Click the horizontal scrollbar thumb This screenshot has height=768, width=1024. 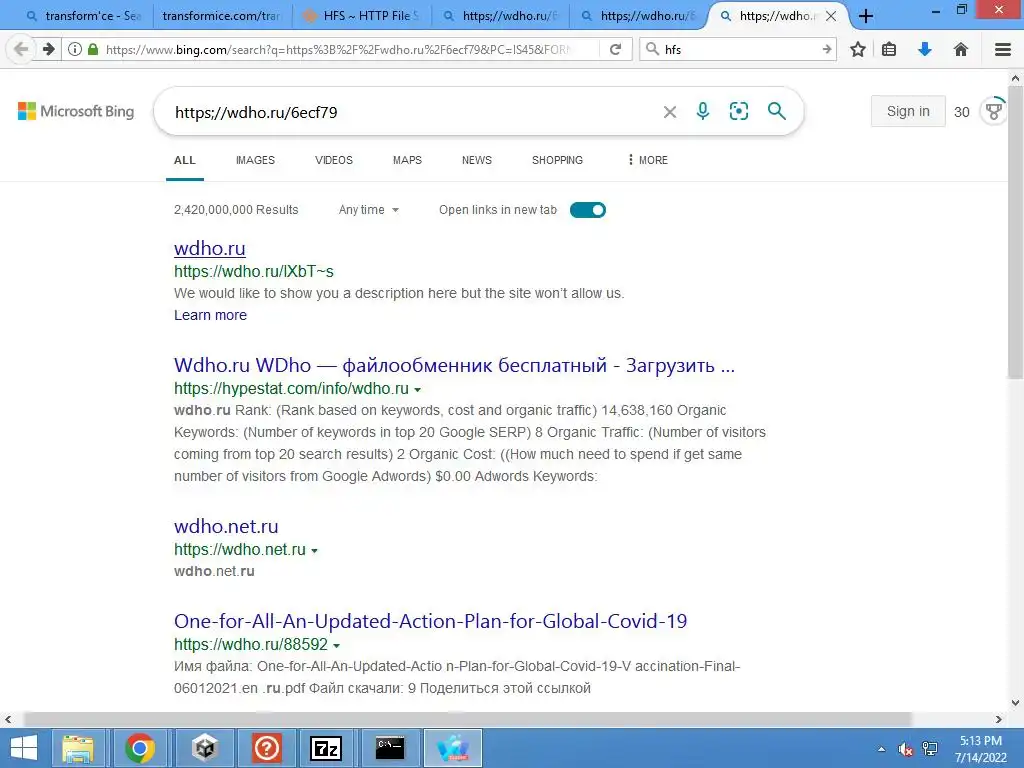467,719
